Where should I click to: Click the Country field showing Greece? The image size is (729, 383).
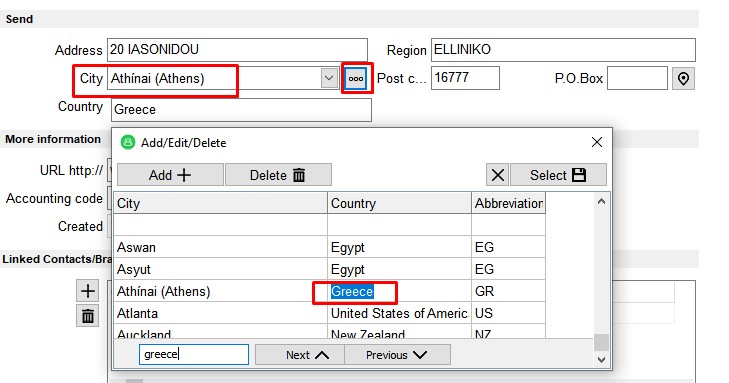pos(241,110)
